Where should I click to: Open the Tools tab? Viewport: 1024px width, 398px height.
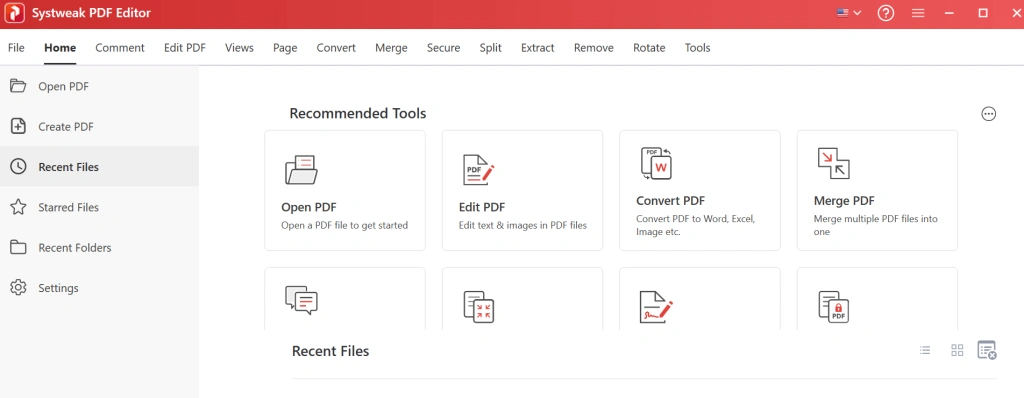(697, 48)
